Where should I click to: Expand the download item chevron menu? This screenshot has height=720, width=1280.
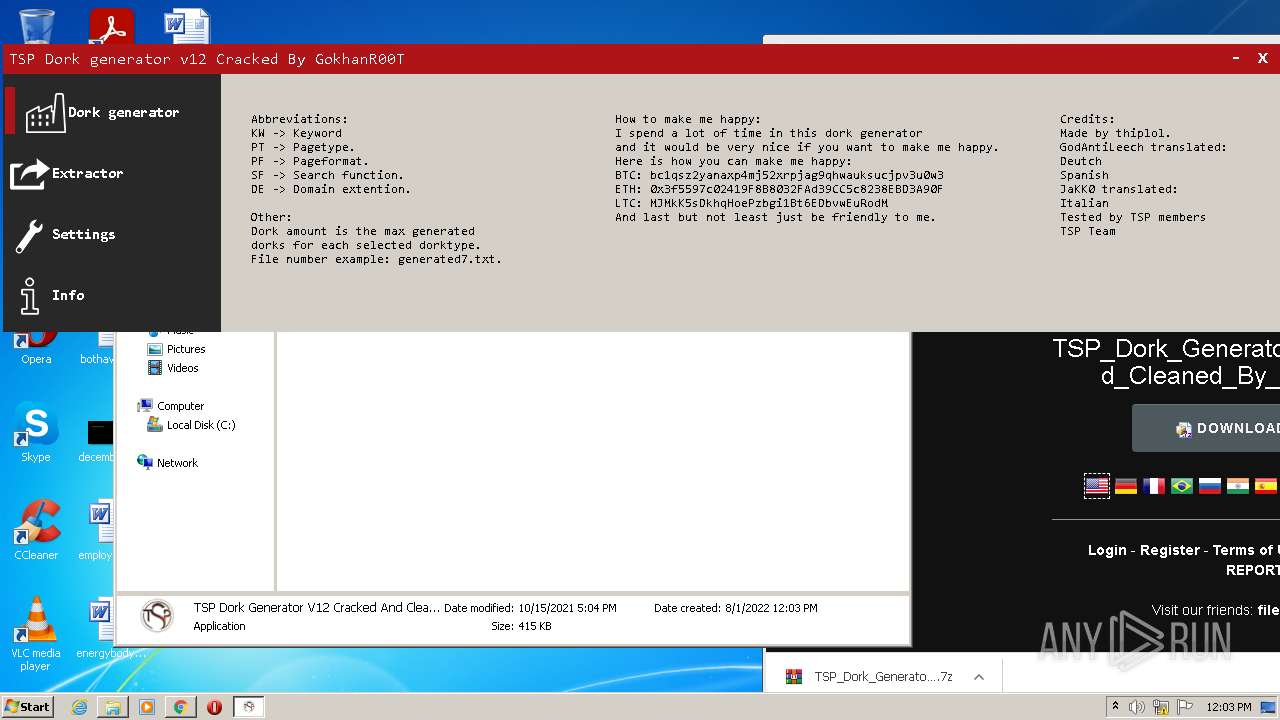click(x=979, y=677)
